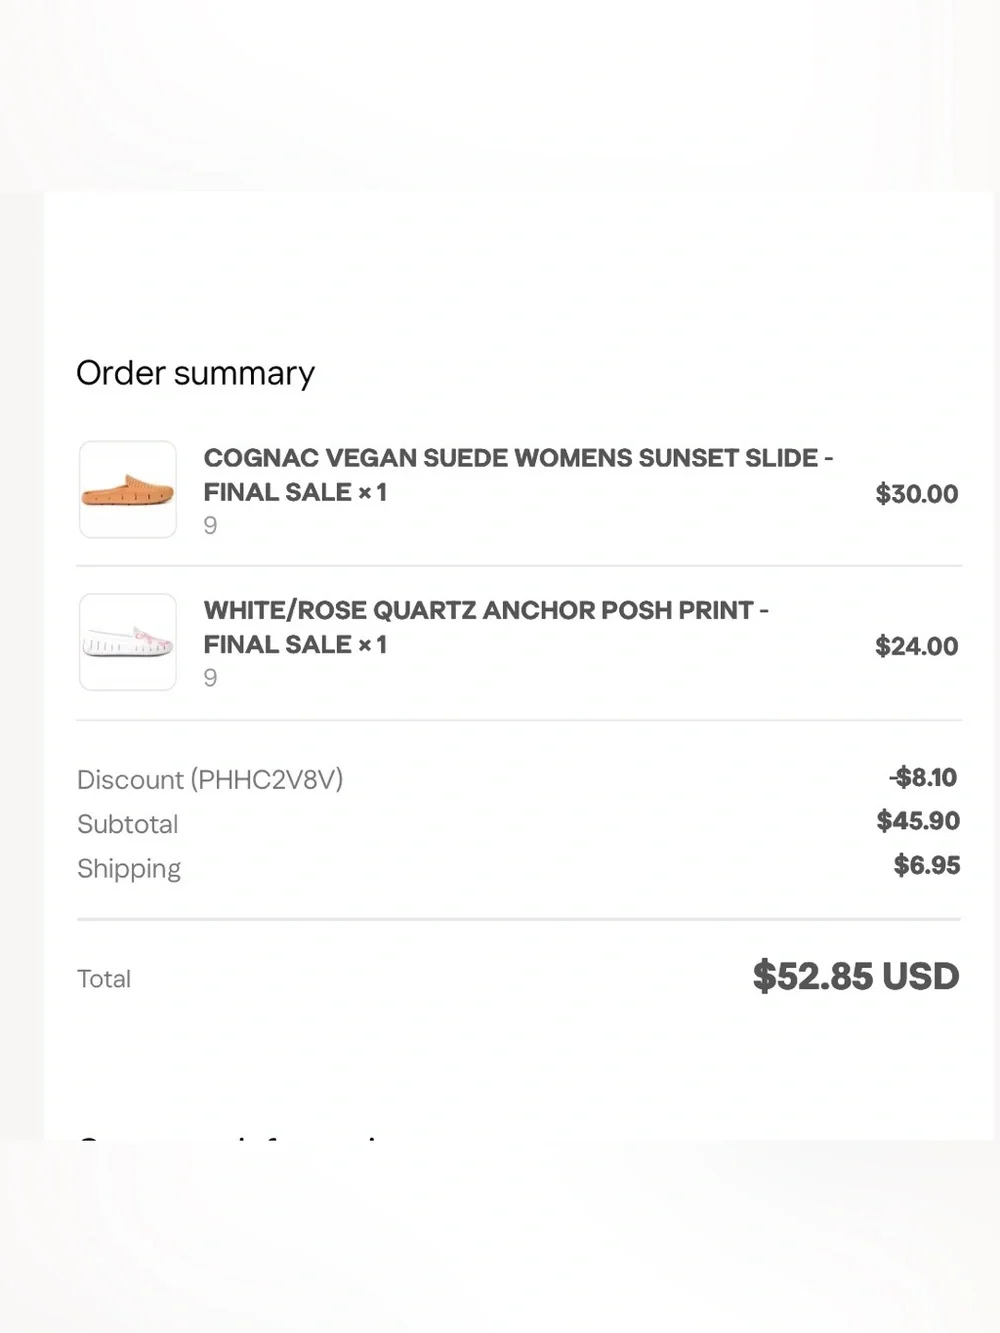Click the $45.90 subtotal amount
Image resolution: width=1000 pixels, height=1333 pixels.
[x=918, y=821]
